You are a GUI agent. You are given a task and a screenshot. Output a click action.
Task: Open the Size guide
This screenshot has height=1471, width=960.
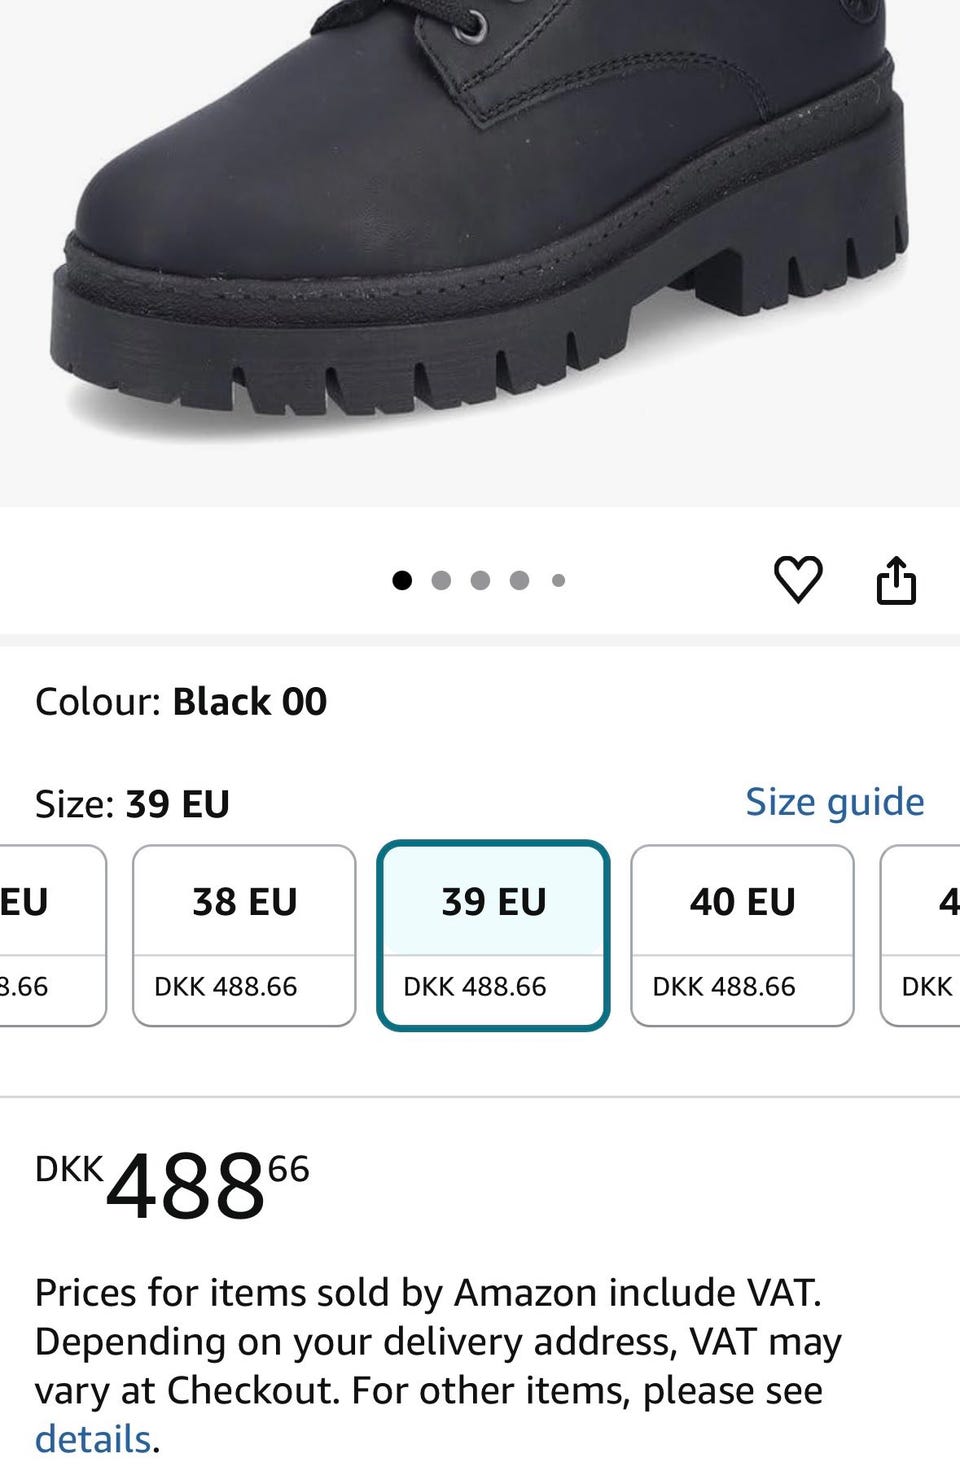[835, 802]
